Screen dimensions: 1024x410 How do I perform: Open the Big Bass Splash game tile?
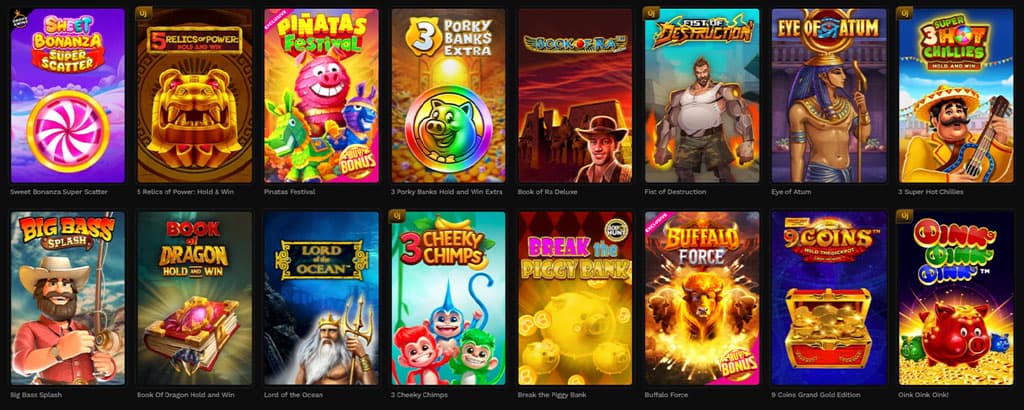pyautogui.click(x=67, y=298)
